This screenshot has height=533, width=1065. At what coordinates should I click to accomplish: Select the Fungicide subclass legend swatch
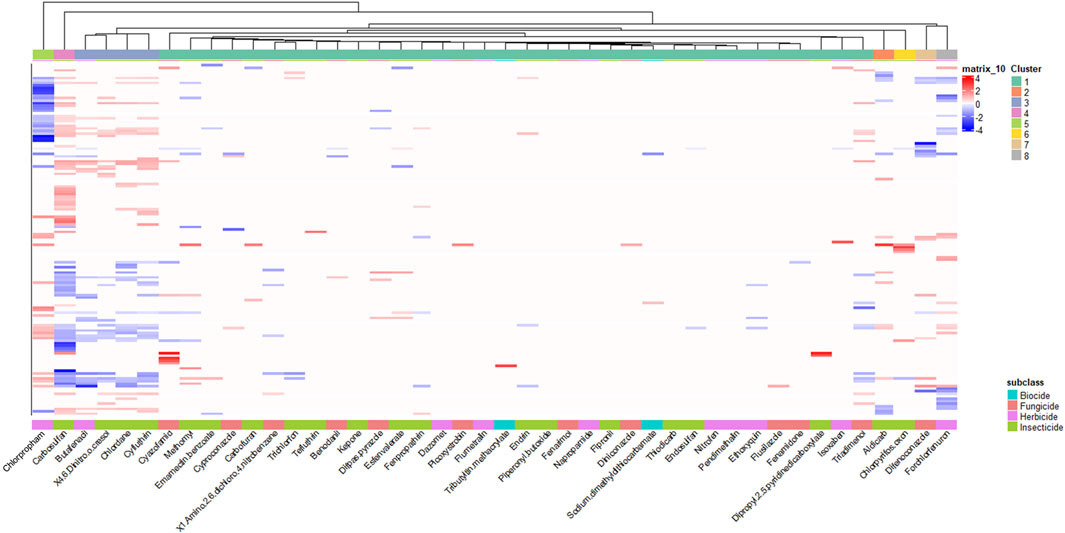[1014, 405]
